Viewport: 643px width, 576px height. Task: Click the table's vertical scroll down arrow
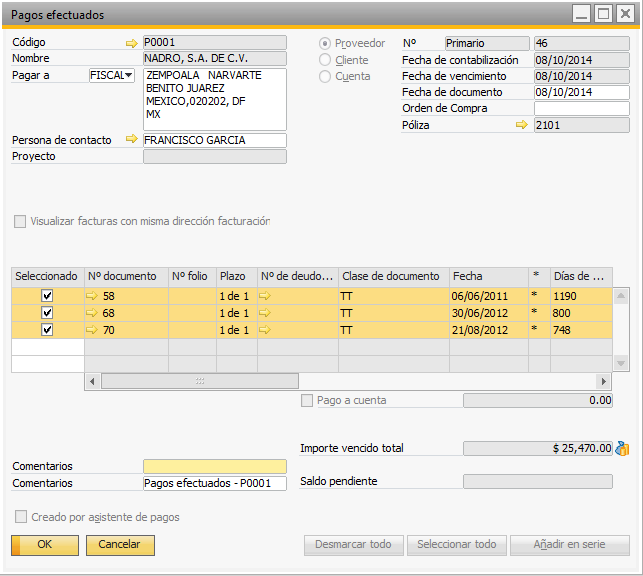(x=621, y=363)
